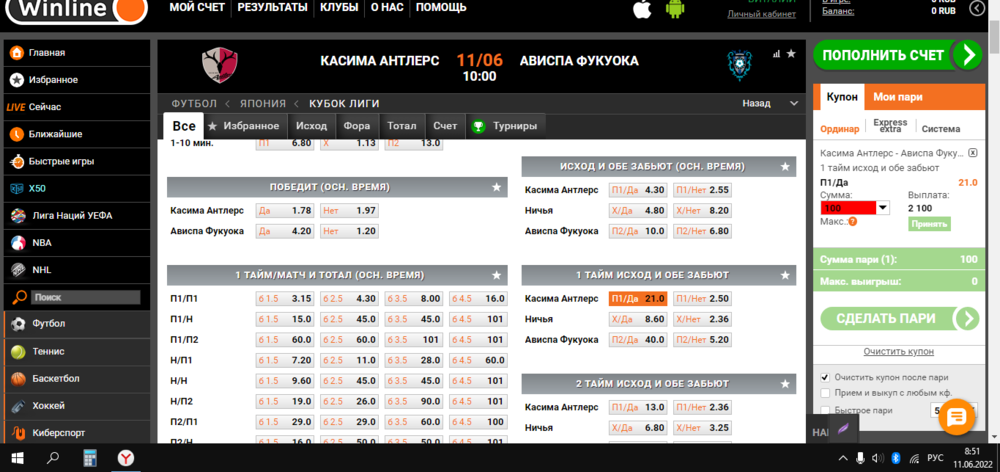Click the red Сумма amount field
1000x472 pixels.
click(849, 208)
